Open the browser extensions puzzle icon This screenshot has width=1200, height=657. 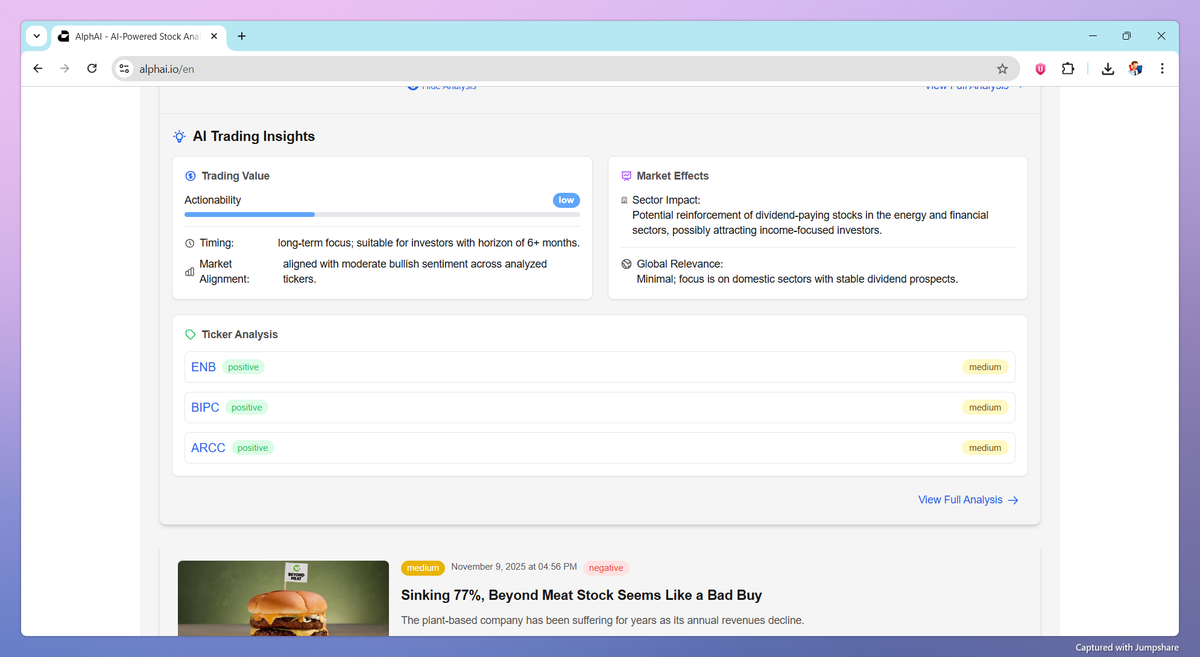pos(1068,68)
